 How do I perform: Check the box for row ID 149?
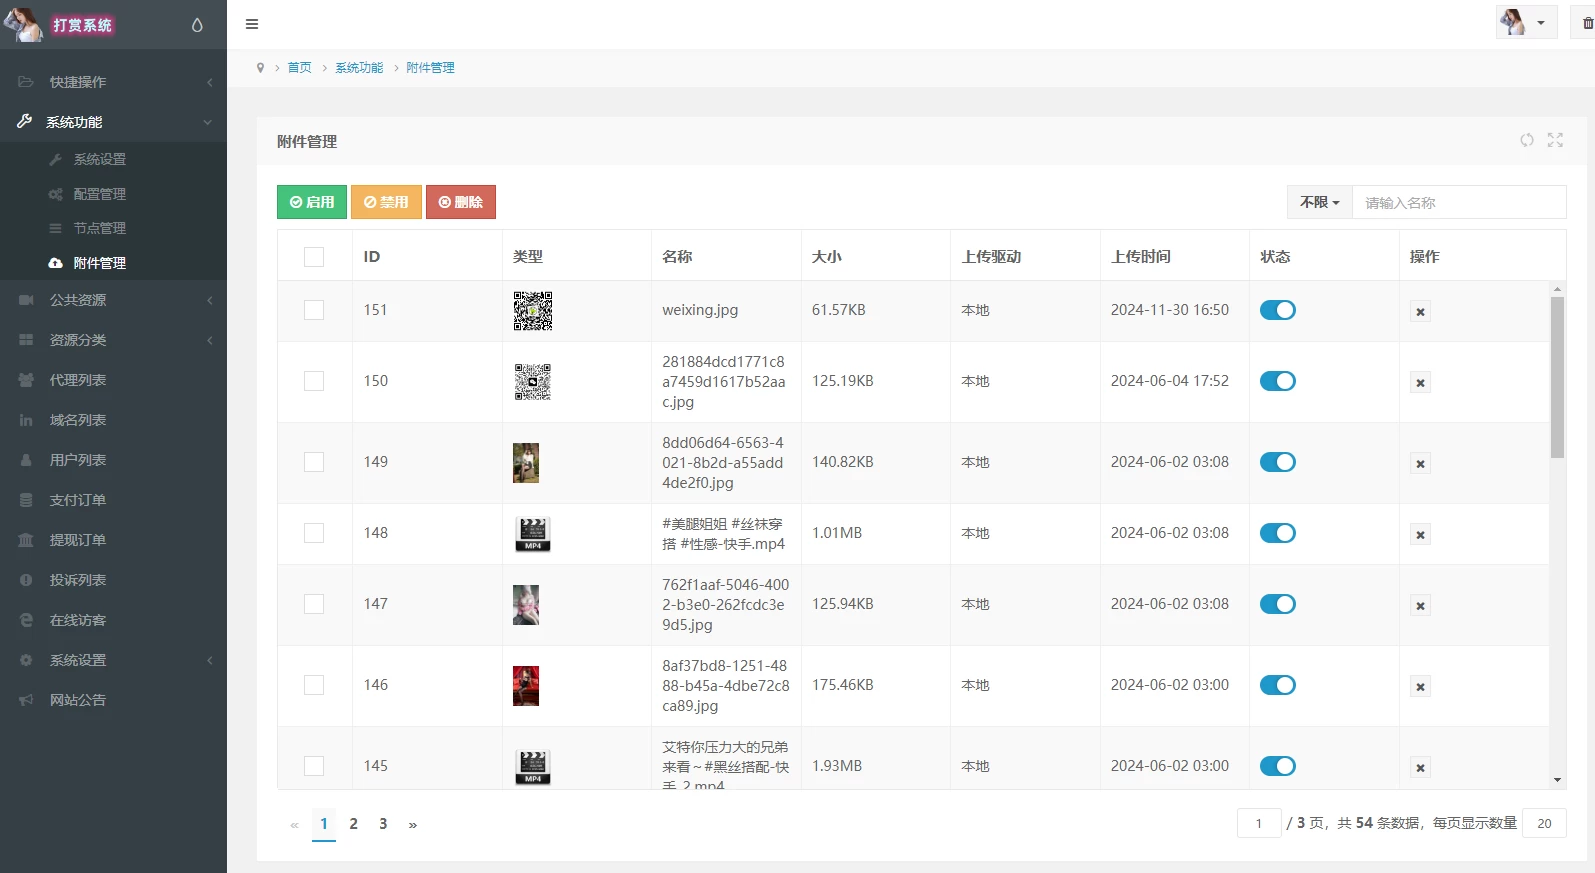[x=314, y=462]
